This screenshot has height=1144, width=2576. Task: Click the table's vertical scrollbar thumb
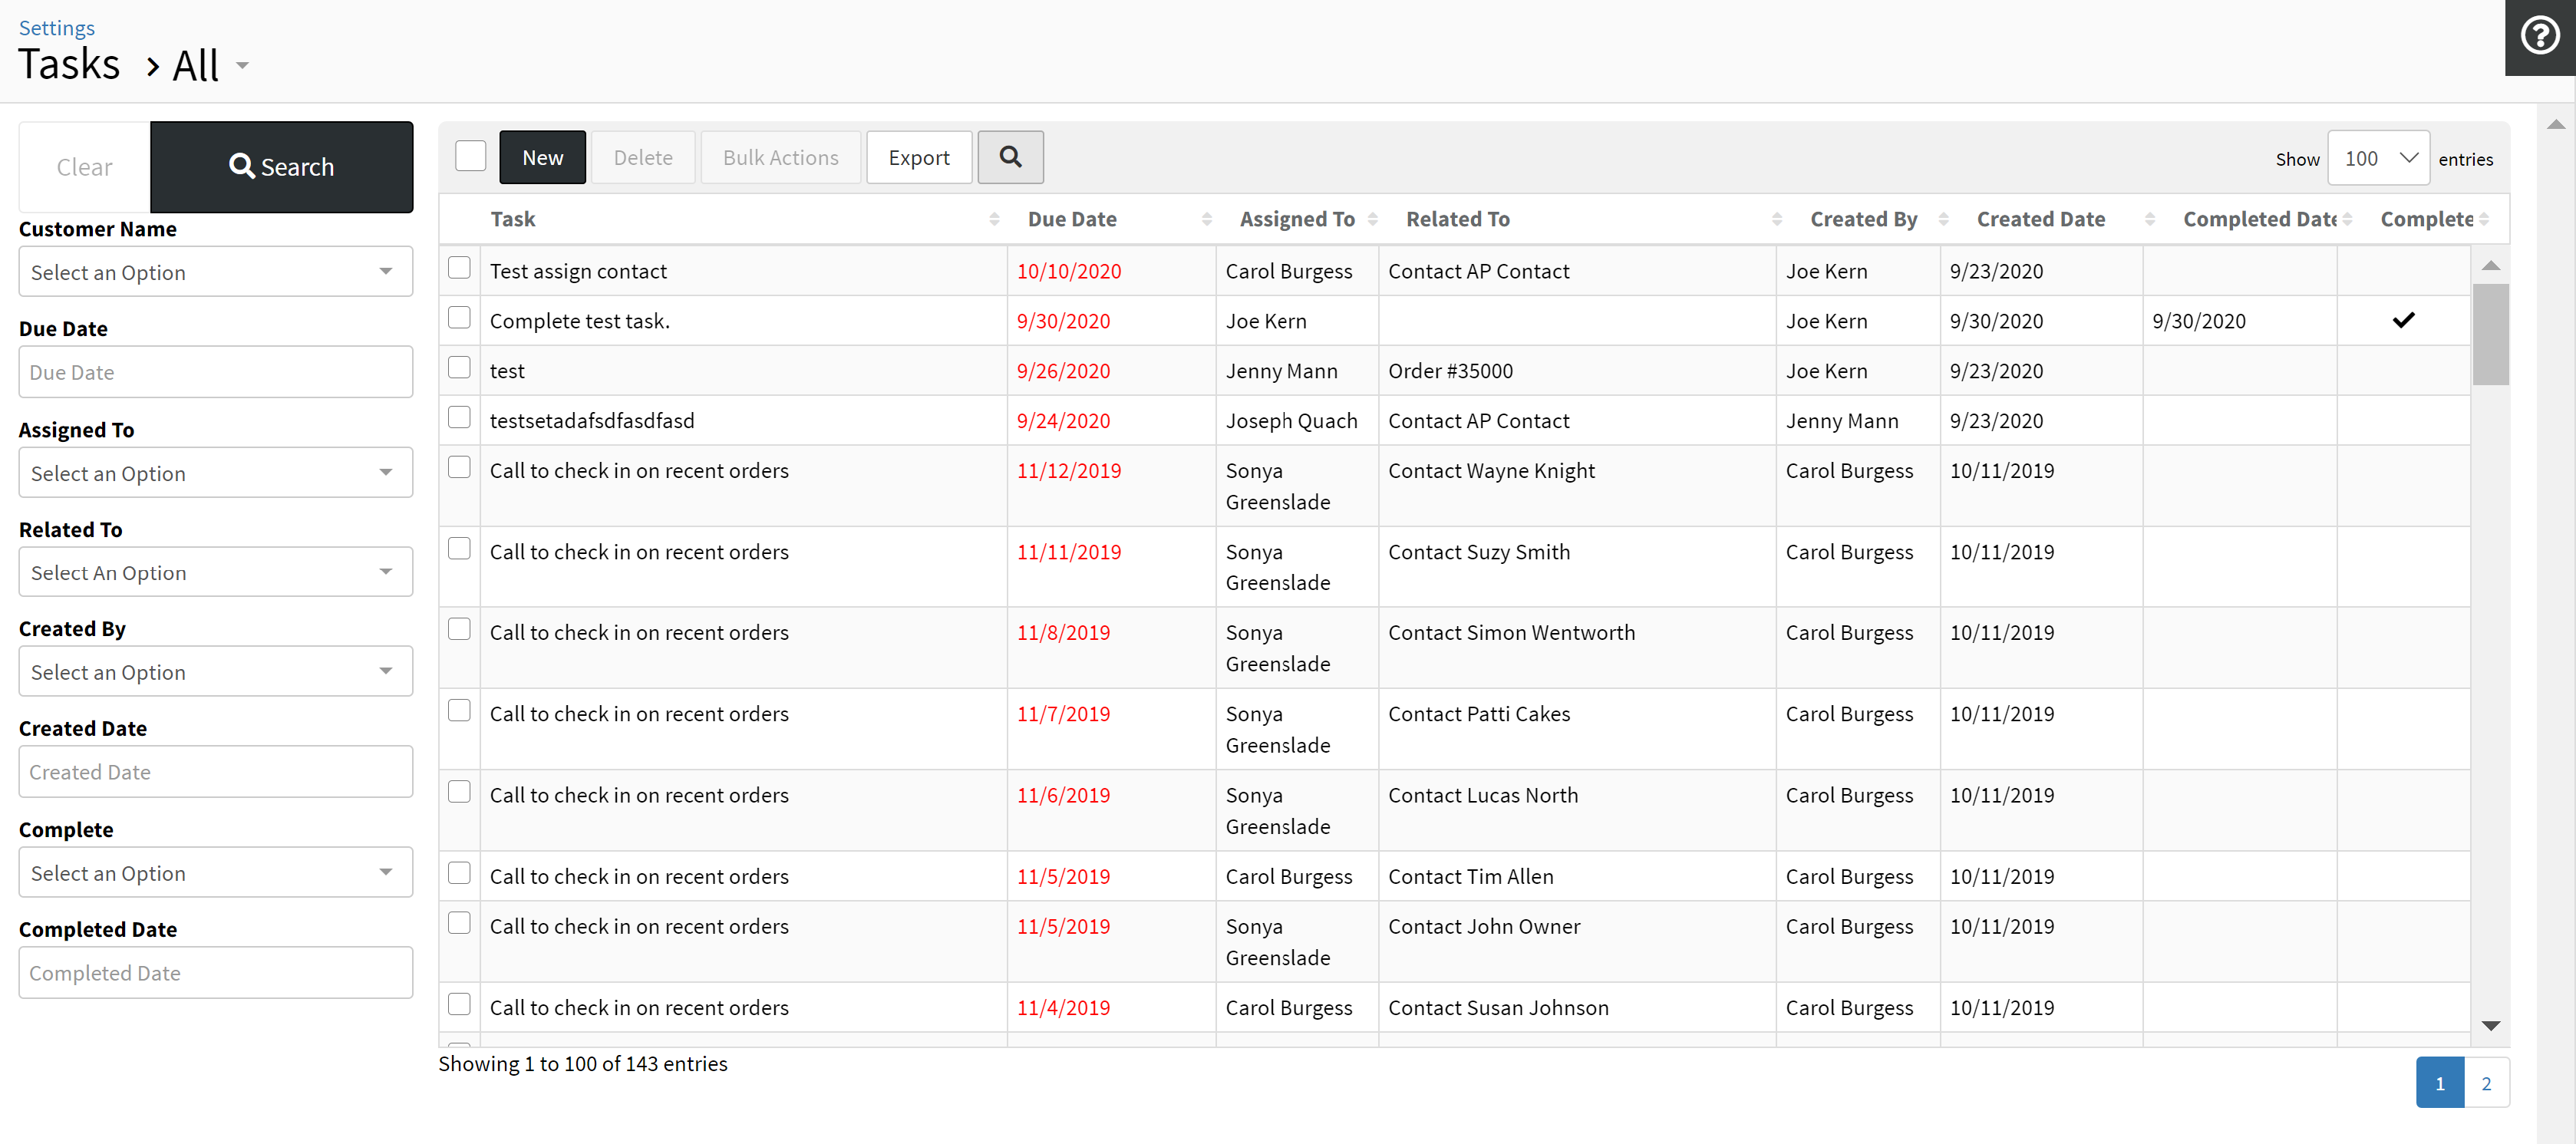2490,334
